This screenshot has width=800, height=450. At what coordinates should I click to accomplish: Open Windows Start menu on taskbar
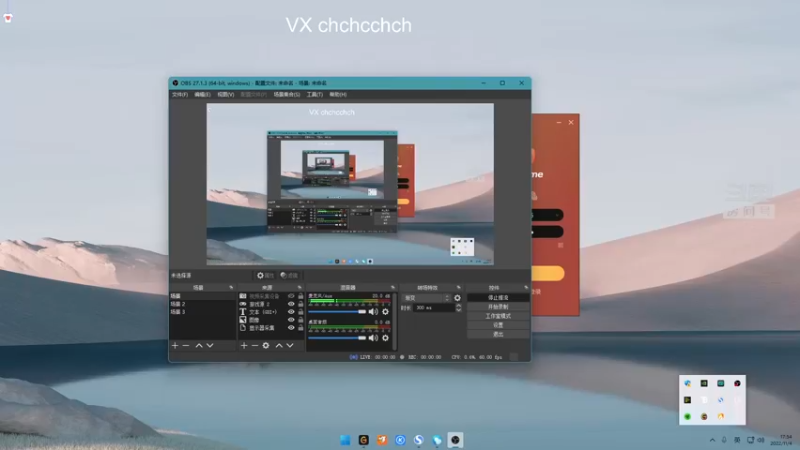[345, 440]
